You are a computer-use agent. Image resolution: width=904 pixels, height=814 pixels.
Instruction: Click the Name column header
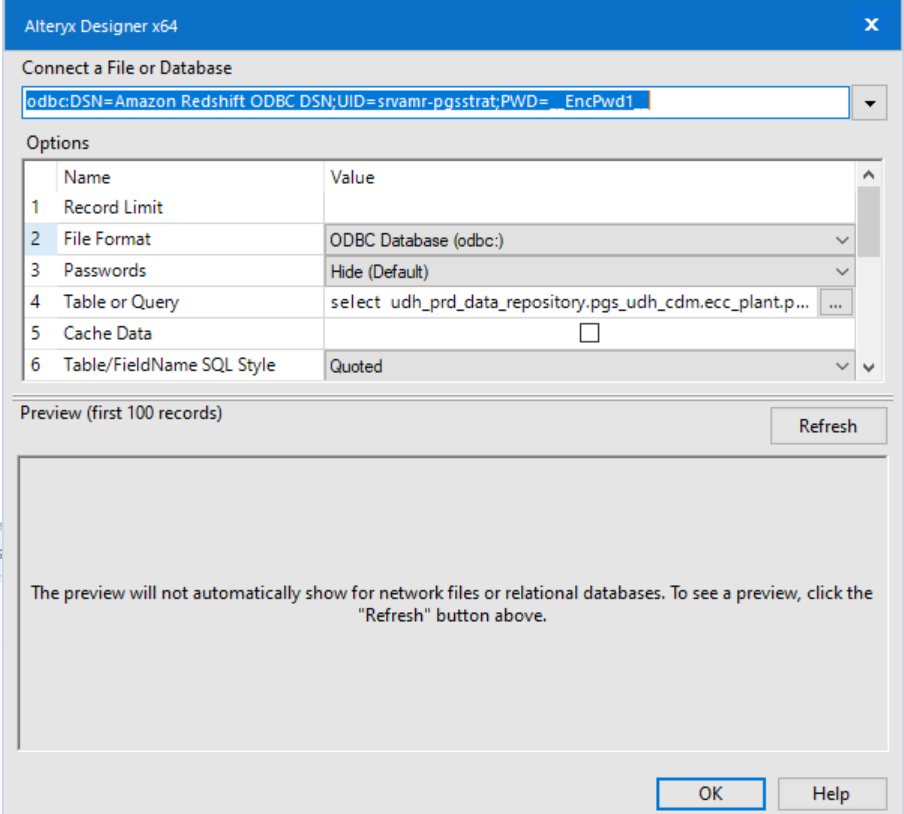[x=87, y=177]
